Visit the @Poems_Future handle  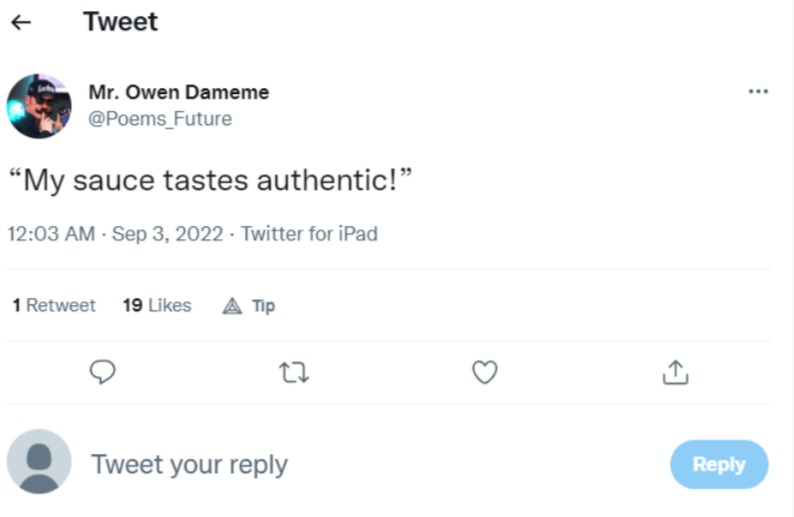tap(160, 119)
